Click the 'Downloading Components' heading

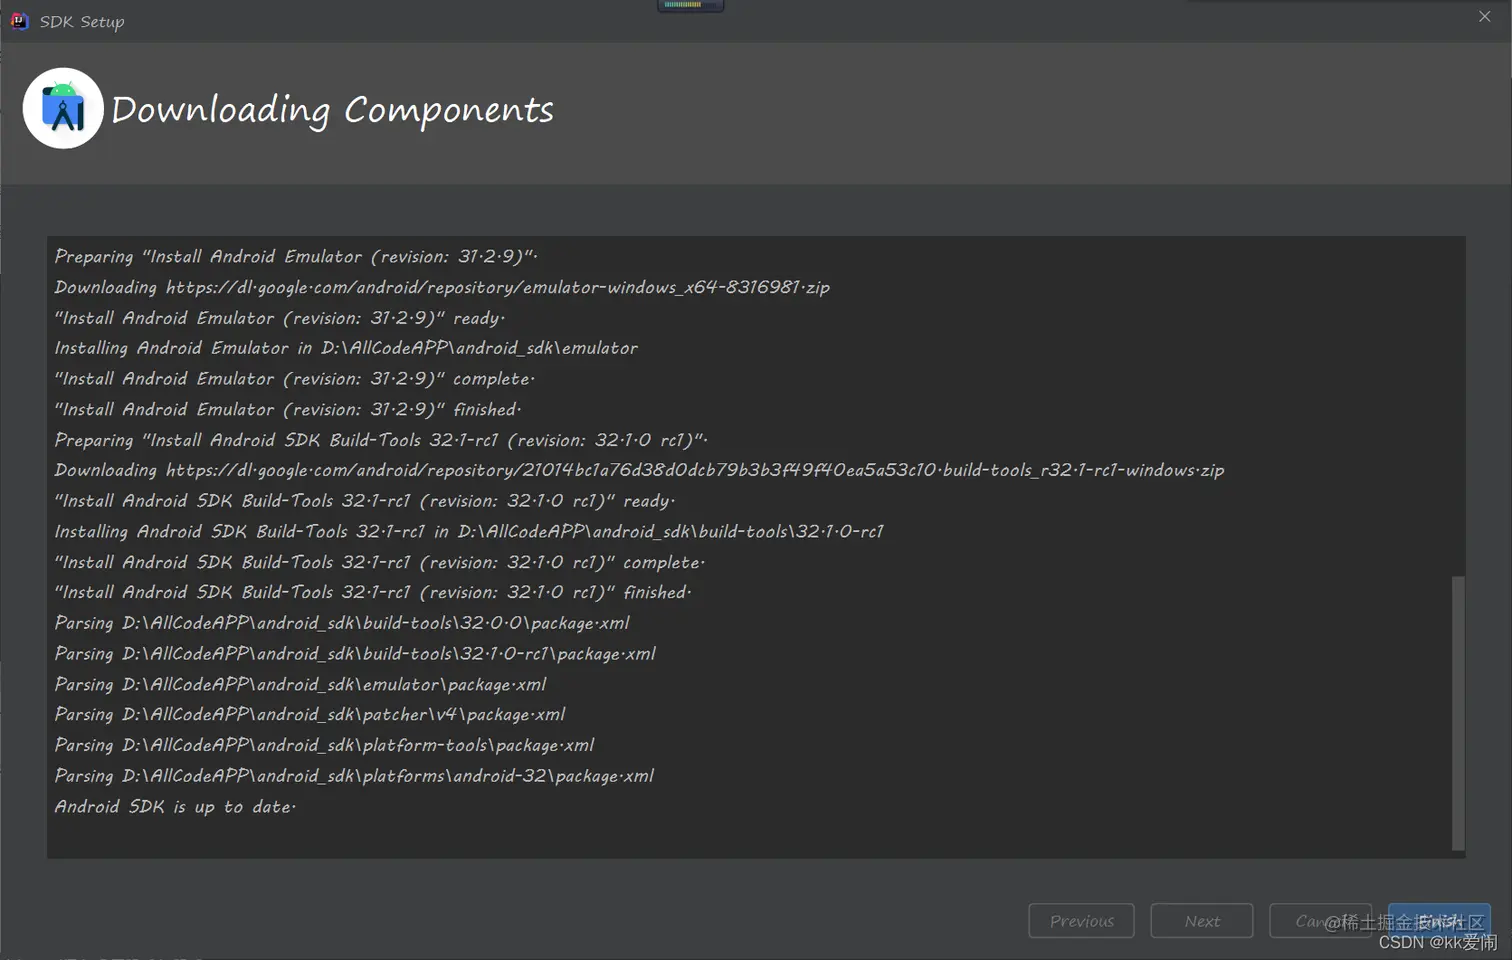coord(332,109)
